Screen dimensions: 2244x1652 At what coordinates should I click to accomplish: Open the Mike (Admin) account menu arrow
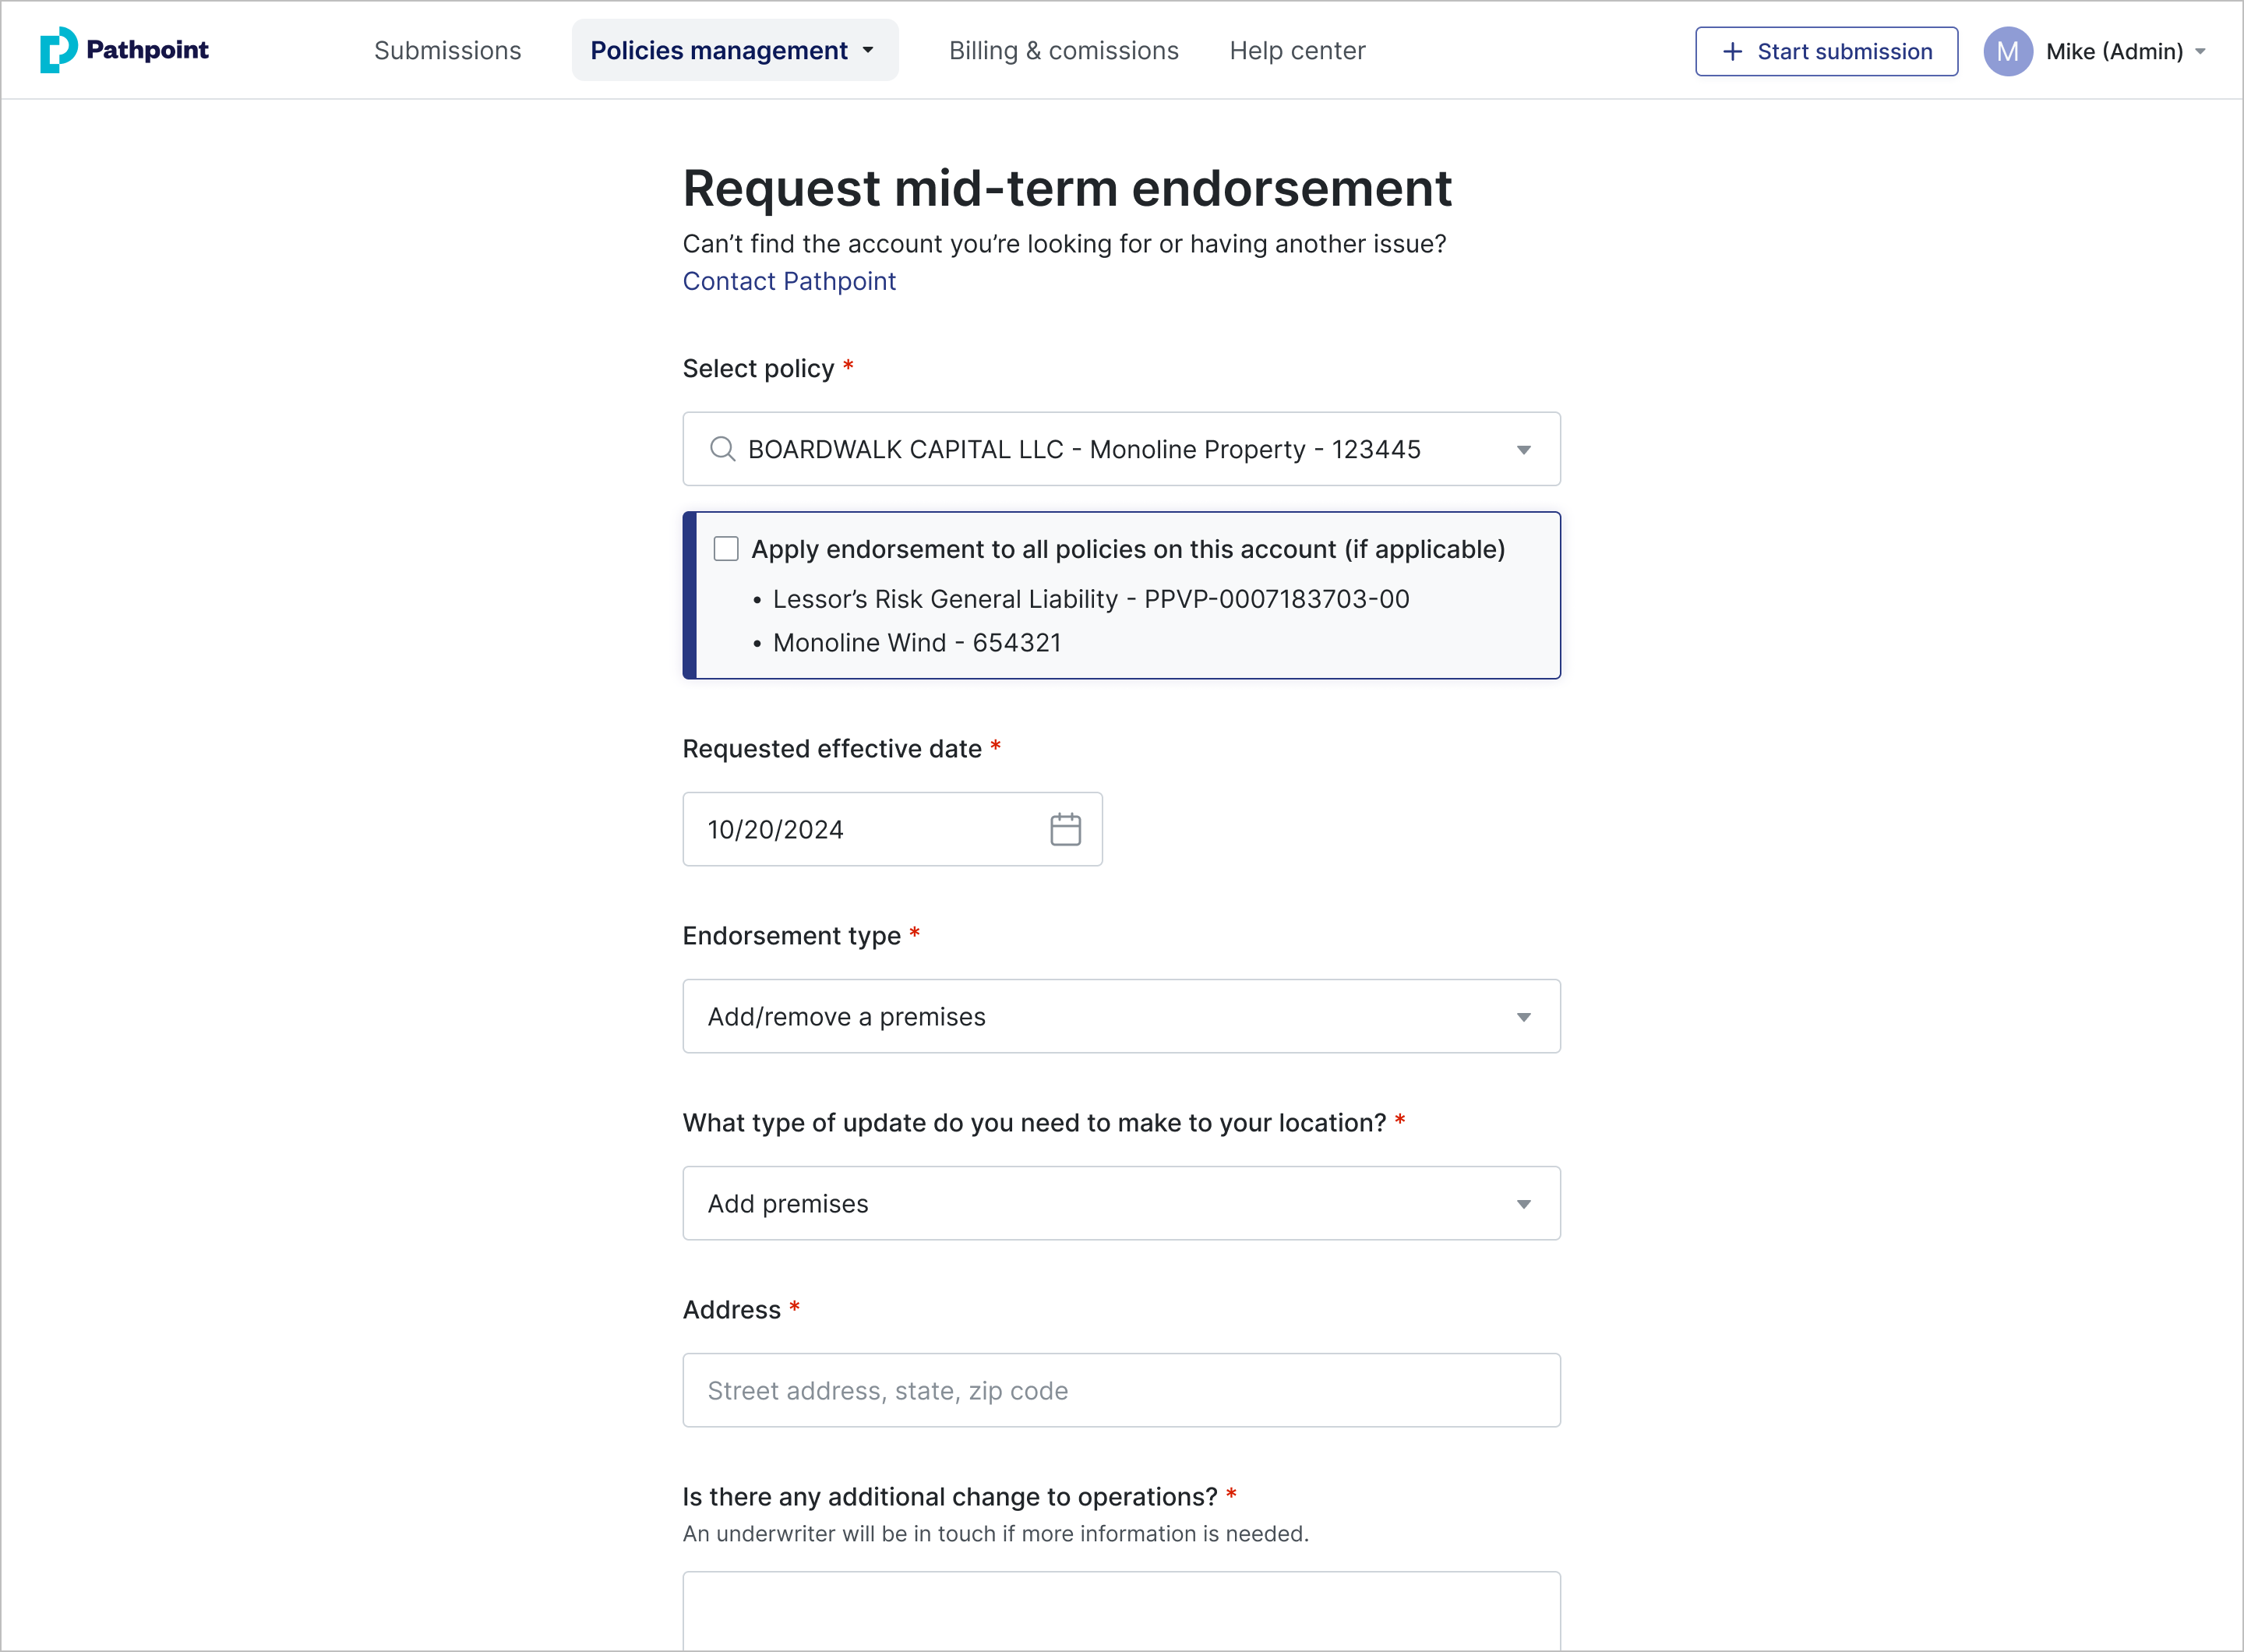point(2200,51)
